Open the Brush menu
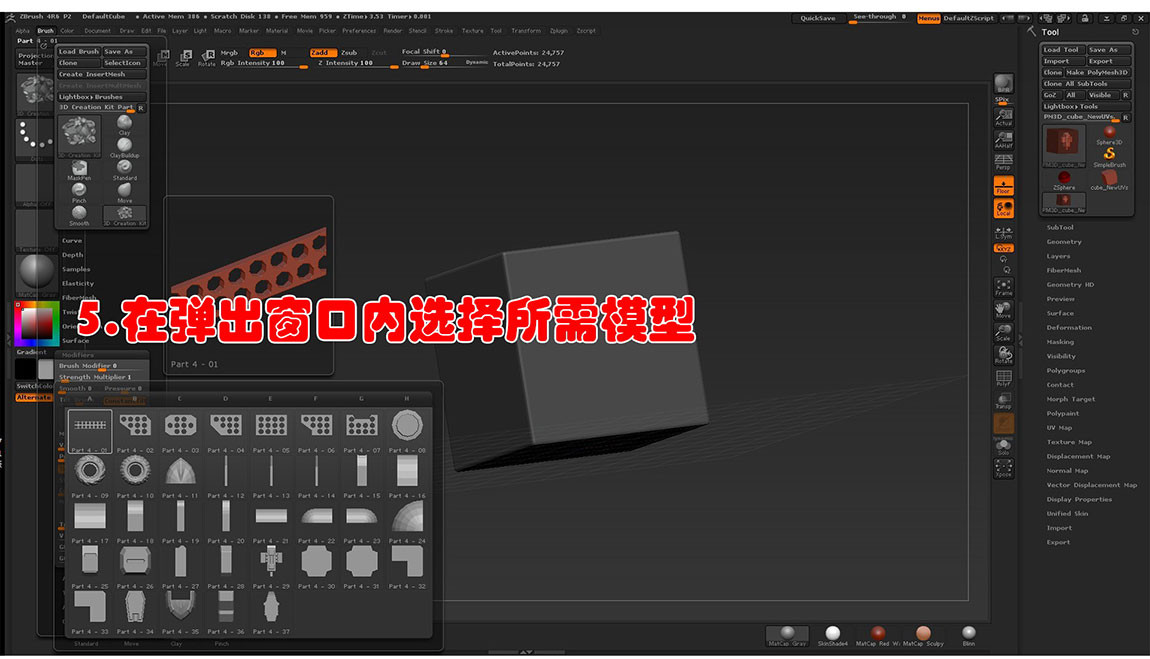 click(45, 31)
